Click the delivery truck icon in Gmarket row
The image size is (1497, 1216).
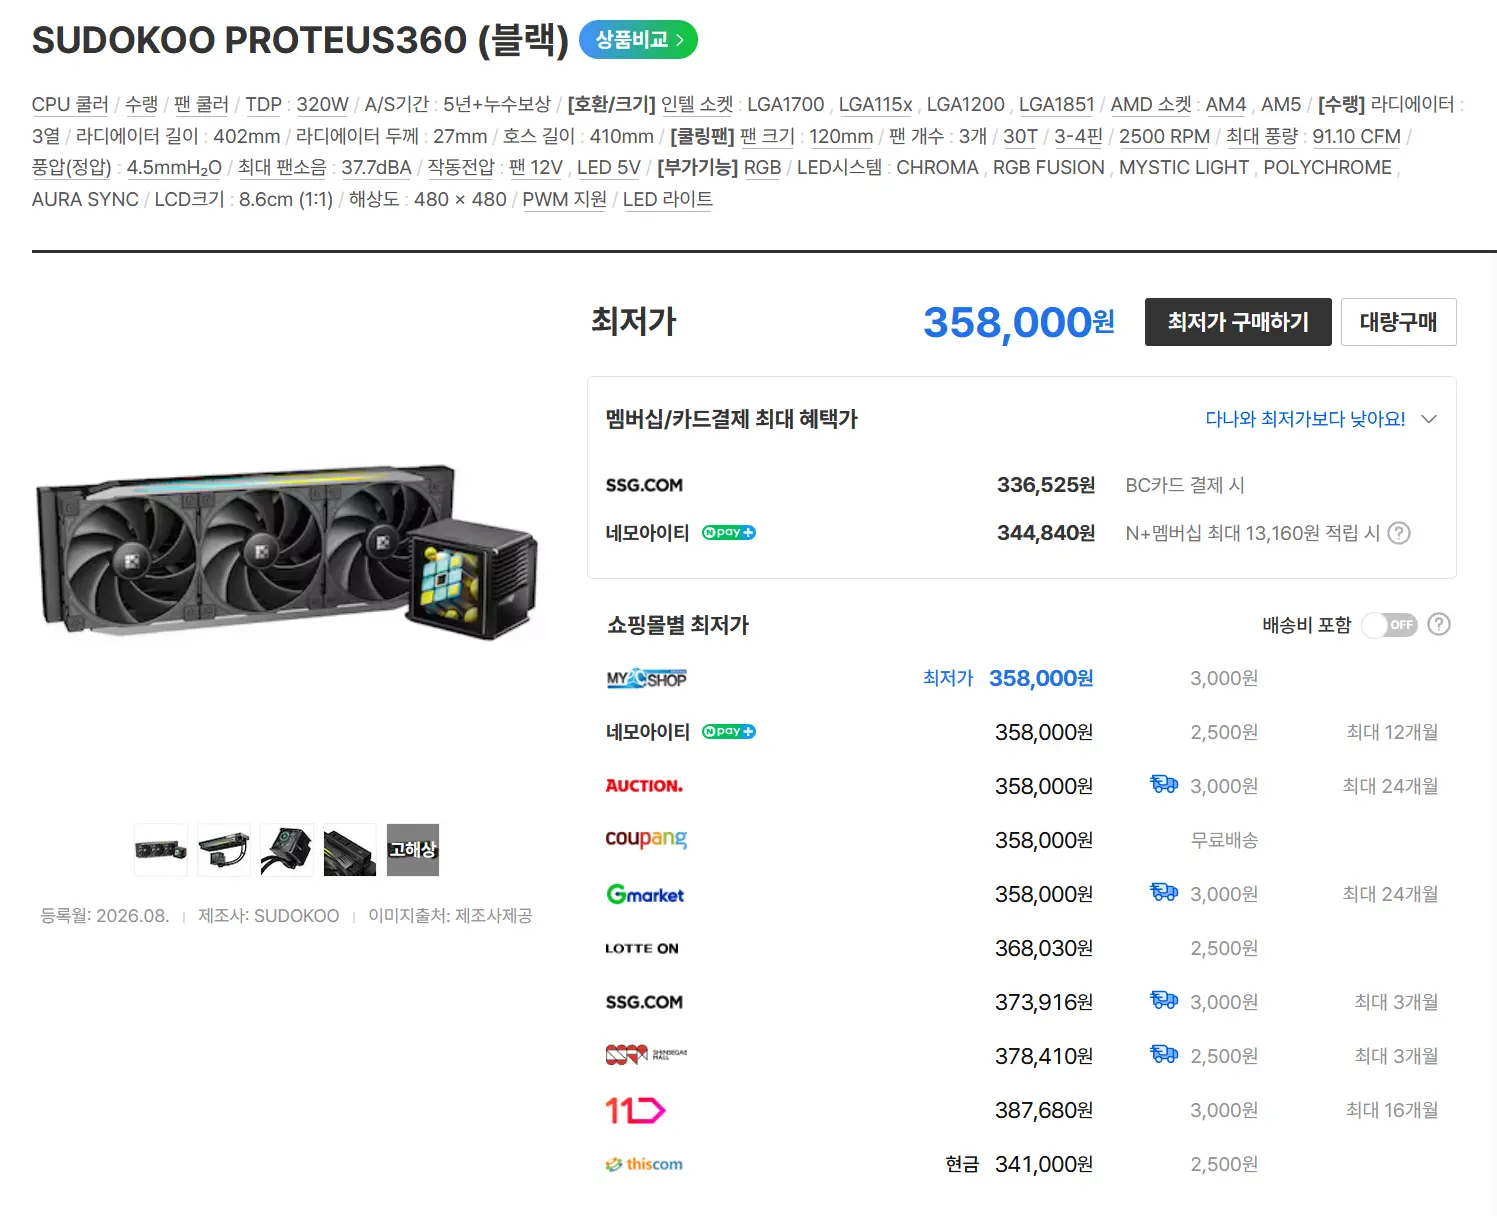coord(1164,893)
